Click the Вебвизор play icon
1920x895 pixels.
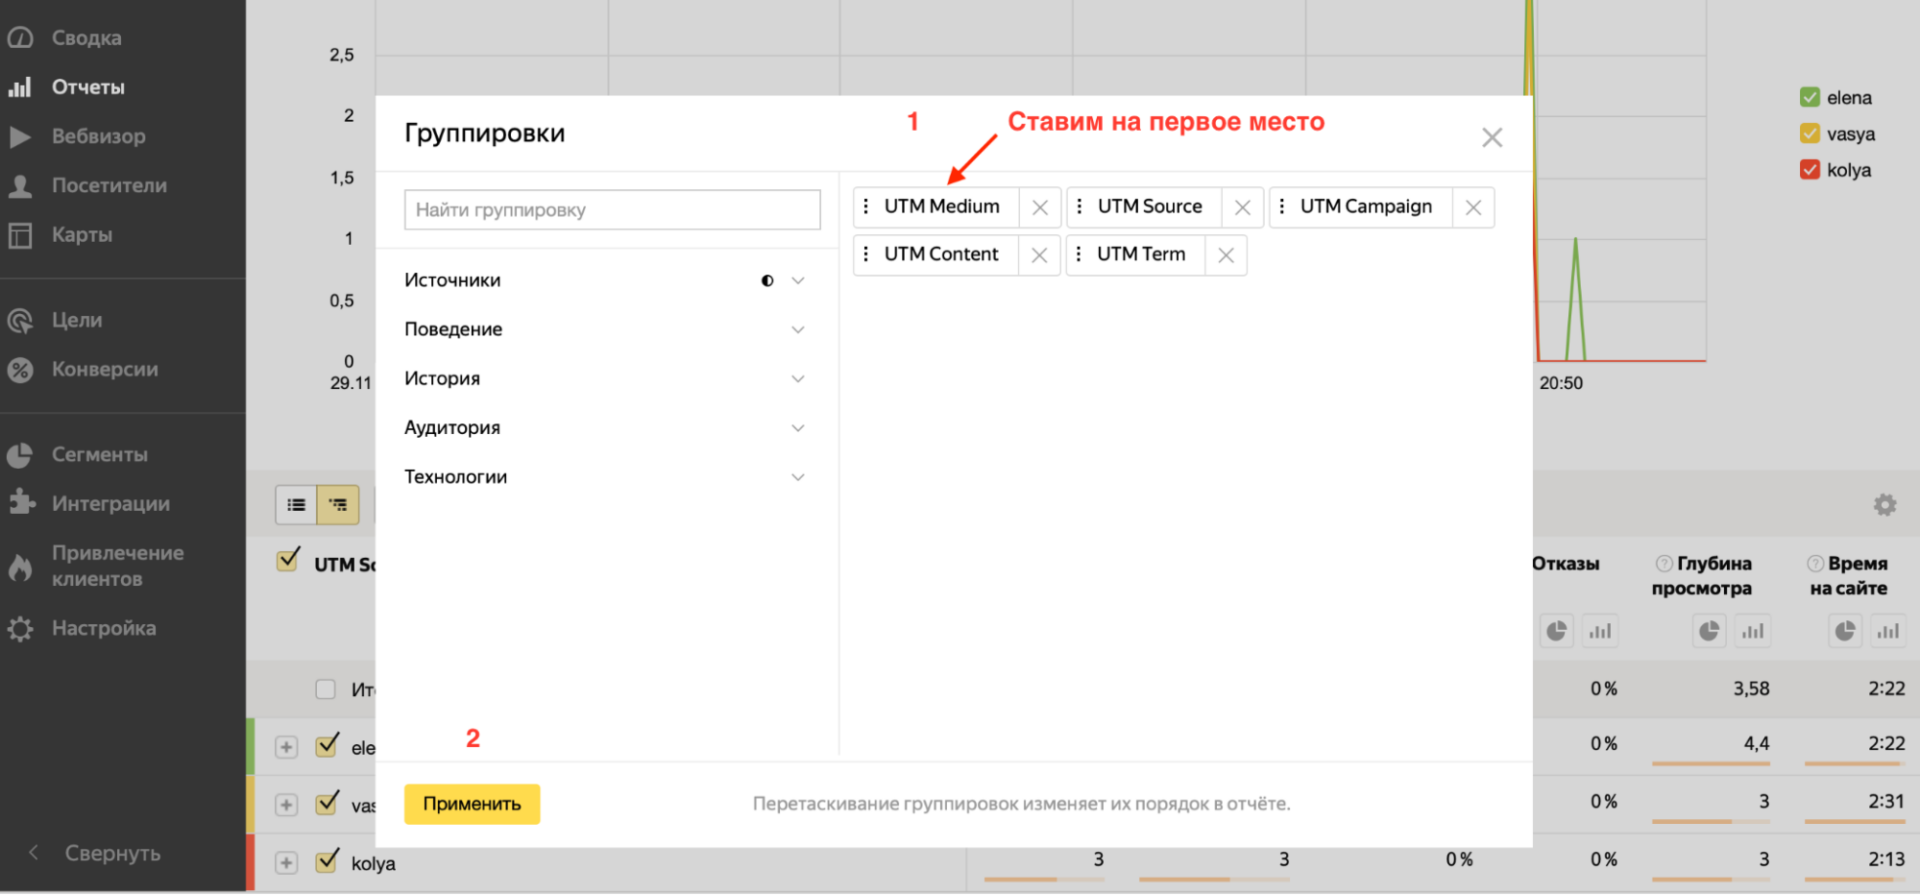pos(20,136)
